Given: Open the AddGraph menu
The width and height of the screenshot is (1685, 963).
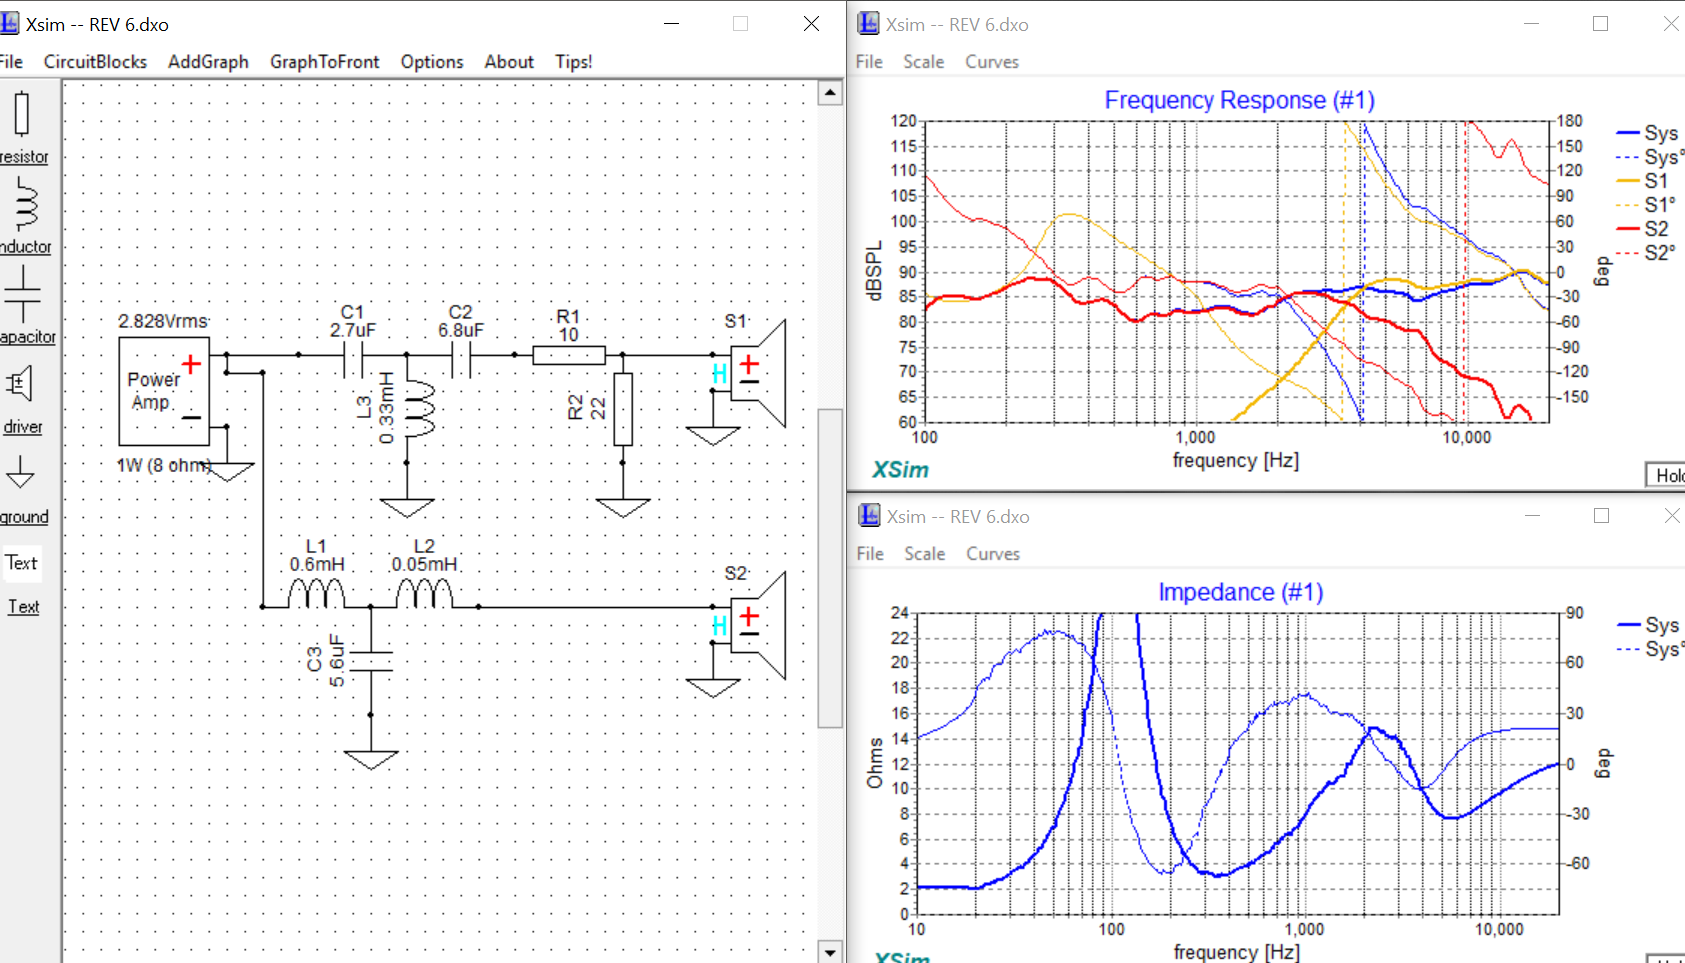Looking at the screenshot, I should [208, 62].
